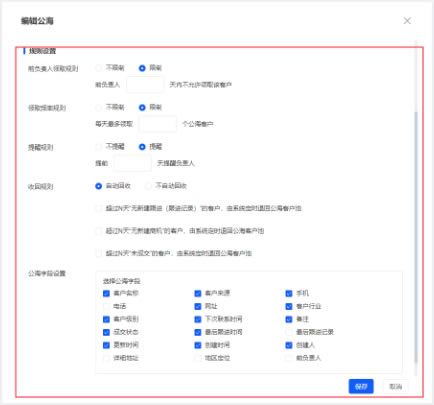This screenshot has width=434, height=405.
Task: Enable 超过N天无新建商机 recycle rule checkbox
Action: click(98, 231)
